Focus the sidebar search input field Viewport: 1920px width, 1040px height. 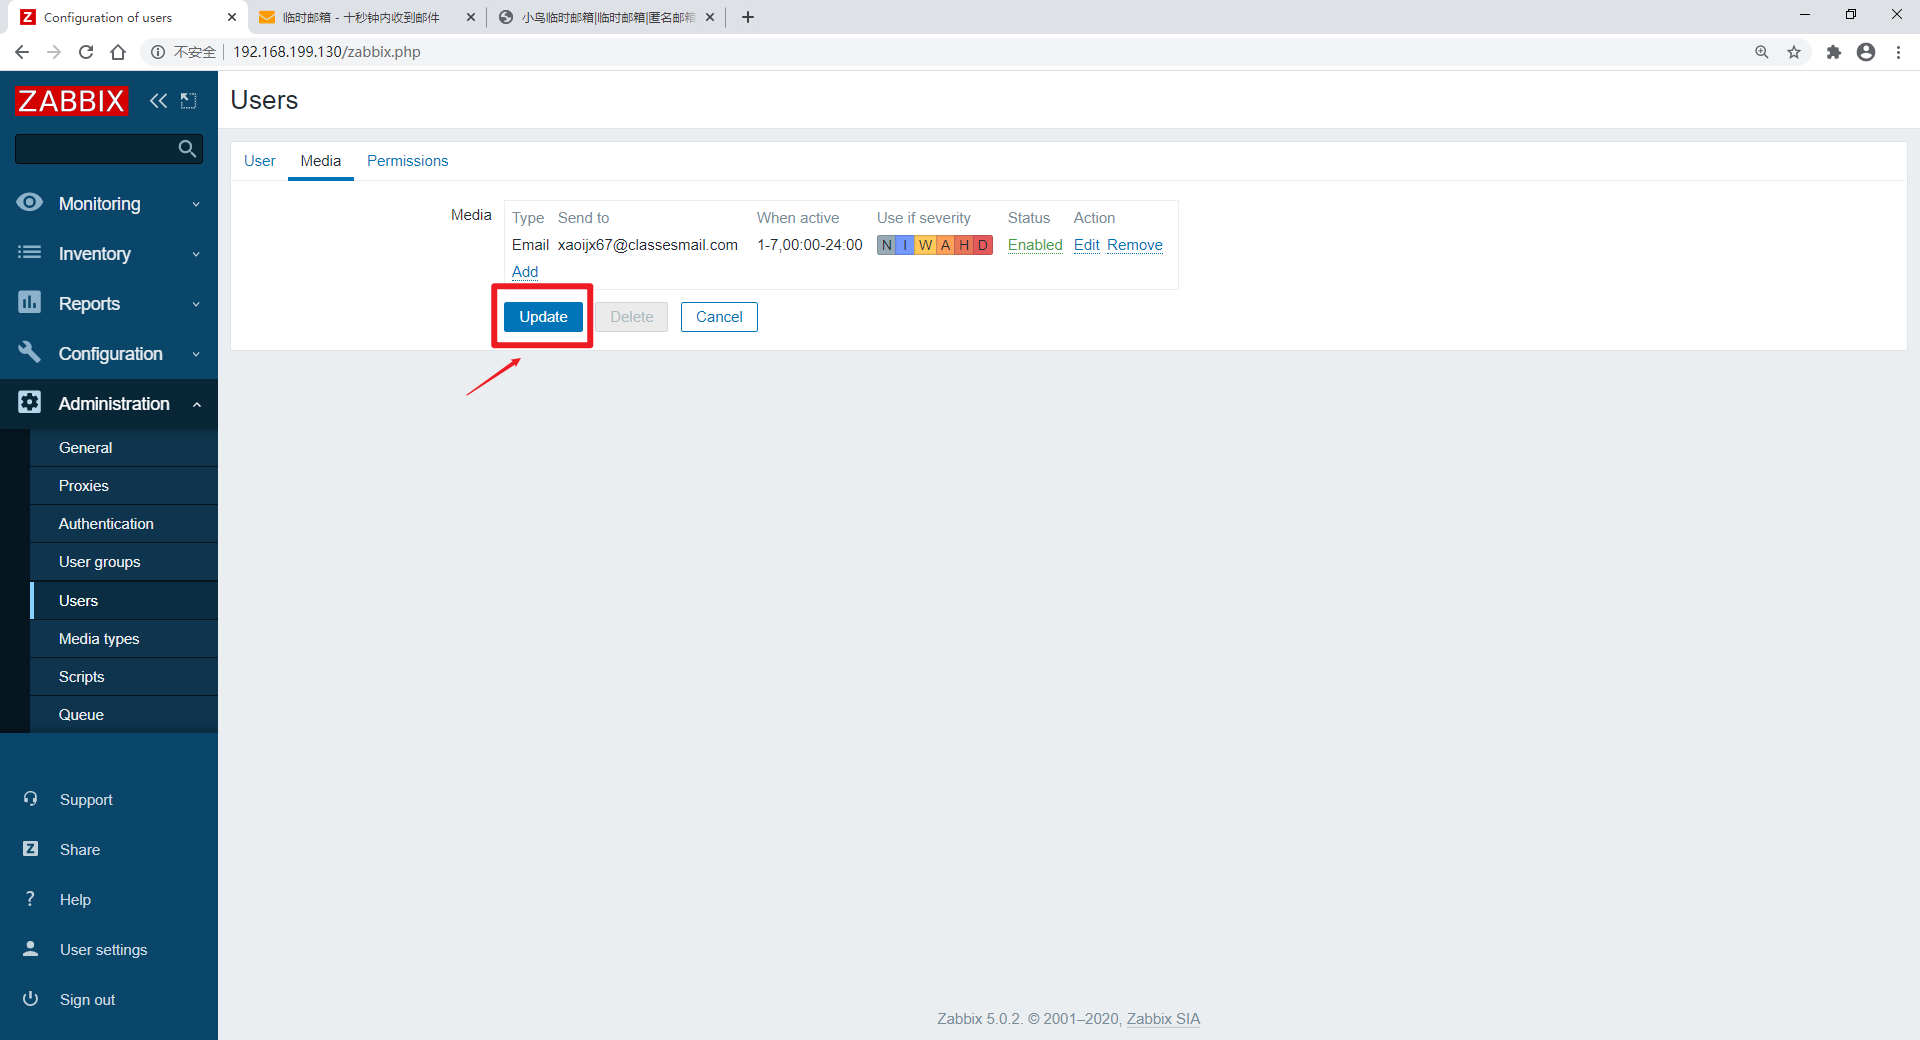click(96, 149)
